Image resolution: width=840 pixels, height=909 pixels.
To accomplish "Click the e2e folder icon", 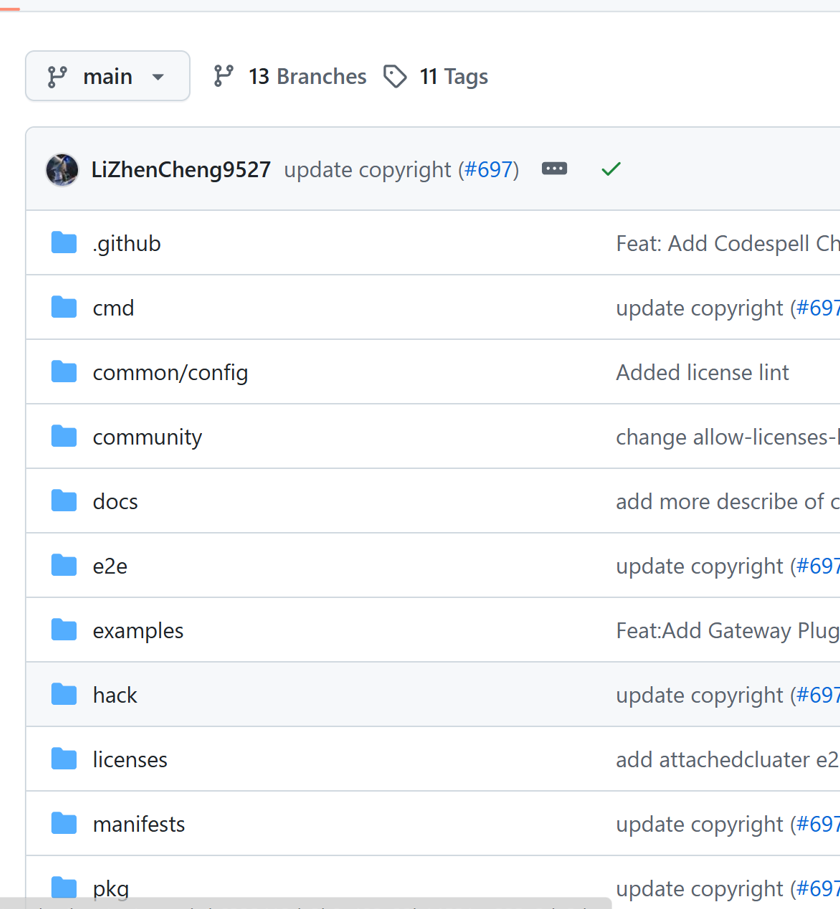I will point(64,565).
